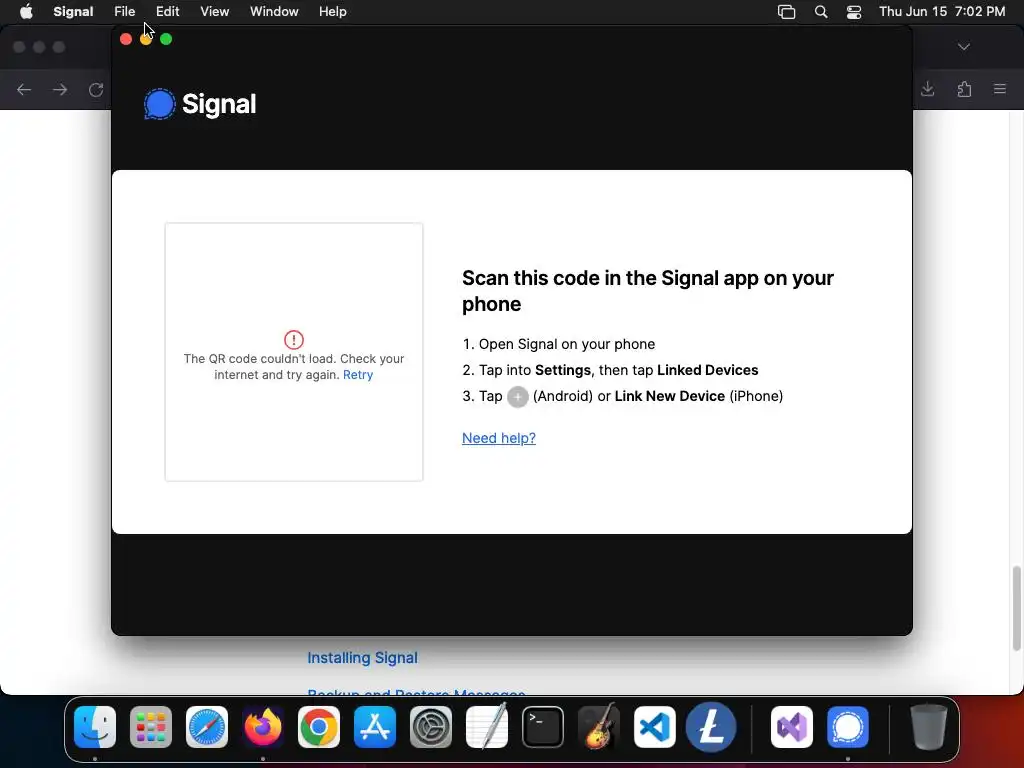Click the gray plus icon in step 3
The width and height of the screenshot is (1024, 768).
(x=518, y=396)
